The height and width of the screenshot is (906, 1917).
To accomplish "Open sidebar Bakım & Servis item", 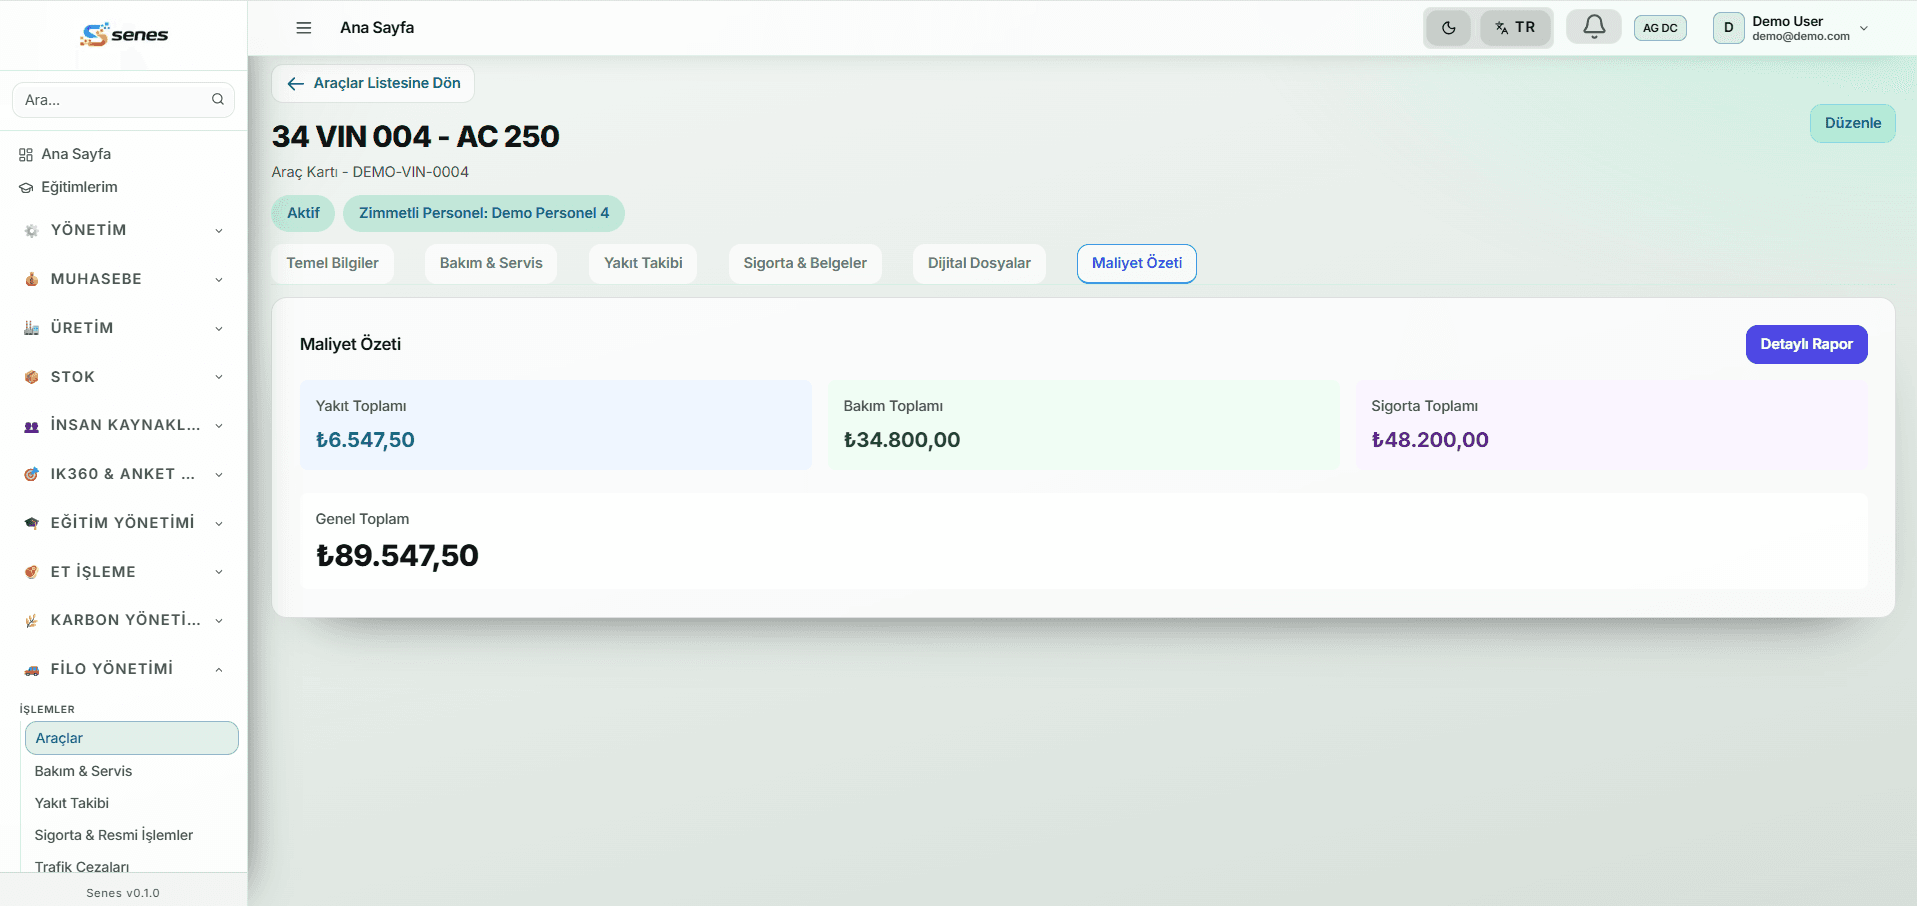I will click(x=83, y=771).
